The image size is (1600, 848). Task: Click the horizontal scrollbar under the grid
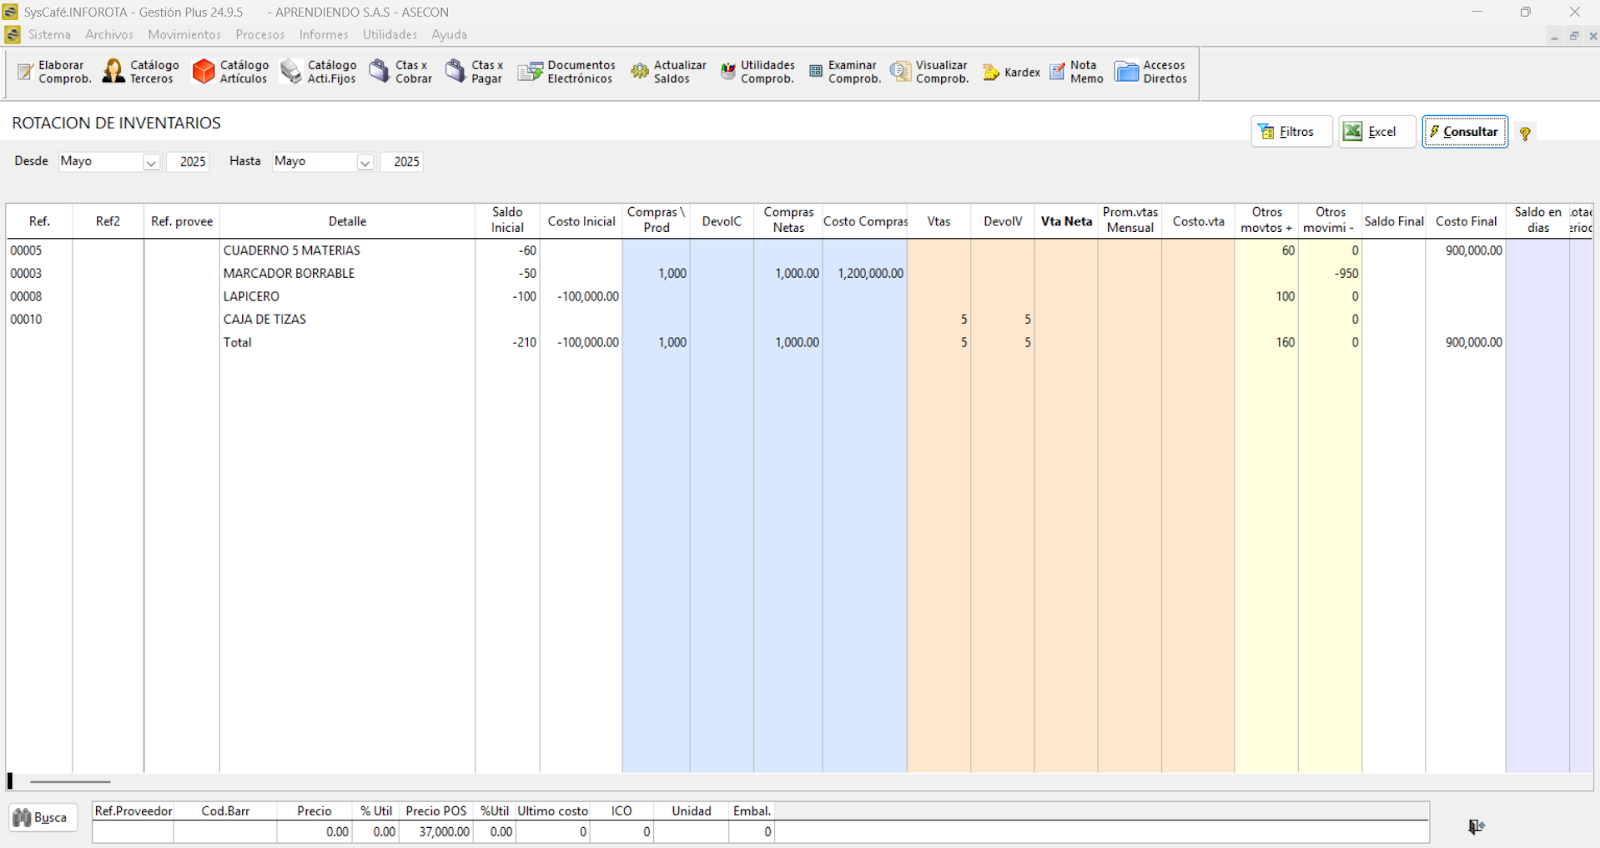[x=70, y=782]
